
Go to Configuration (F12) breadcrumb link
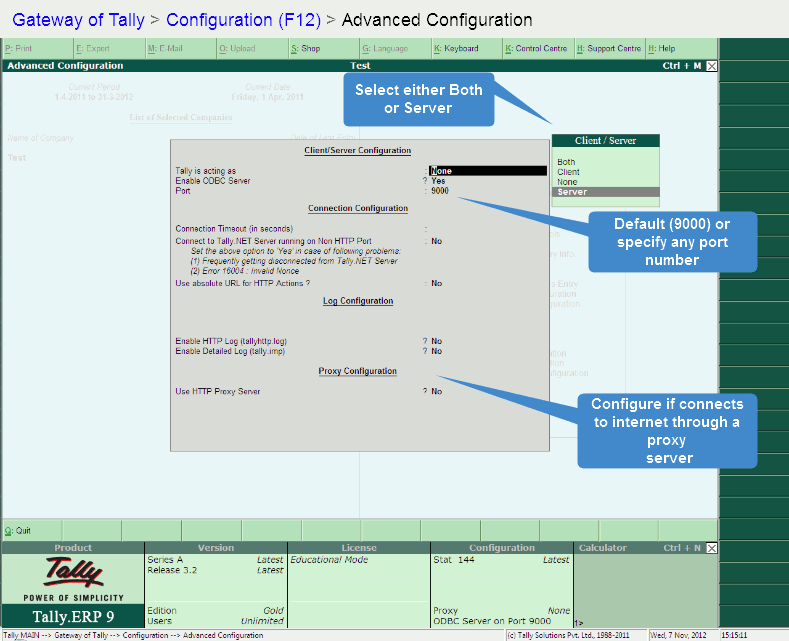(x=243, y=20)
